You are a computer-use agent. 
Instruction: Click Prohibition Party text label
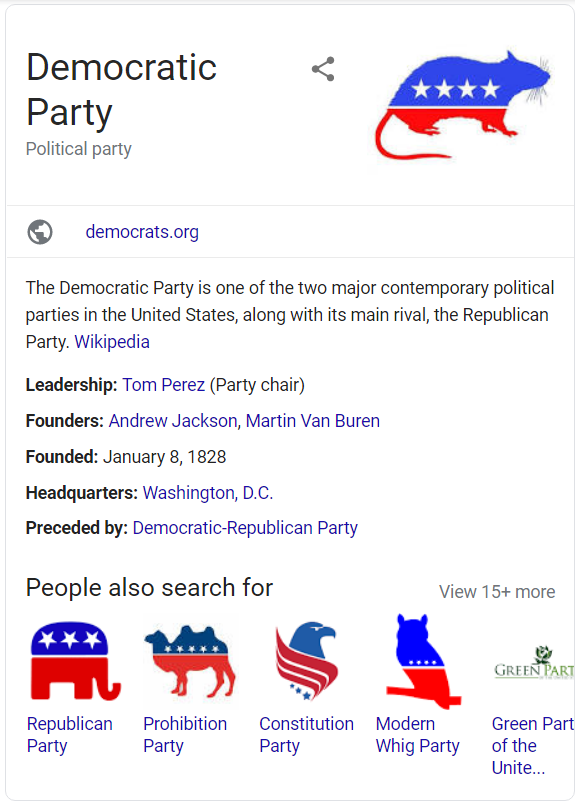point(185,735)
